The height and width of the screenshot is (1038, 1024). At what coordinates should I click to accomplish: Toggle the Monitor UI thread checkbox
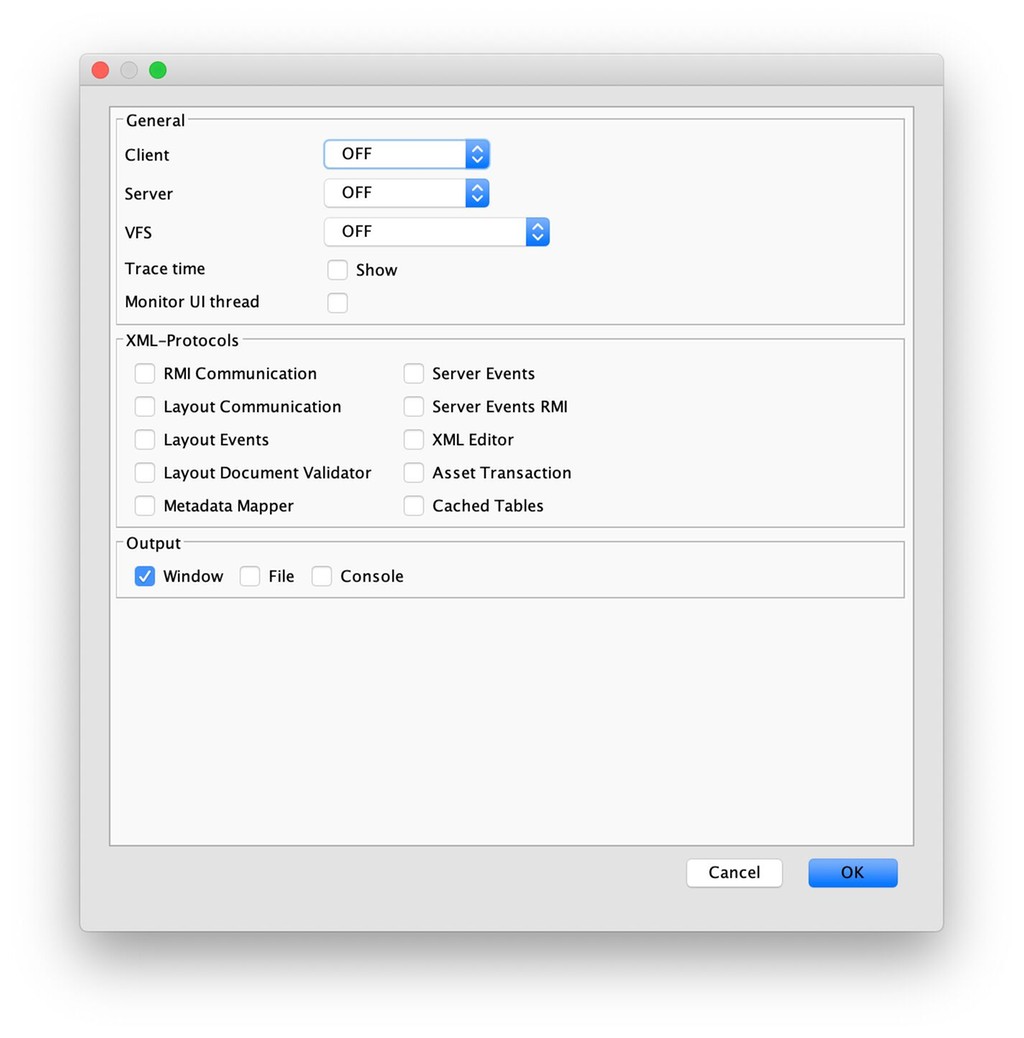pos(338,303)
